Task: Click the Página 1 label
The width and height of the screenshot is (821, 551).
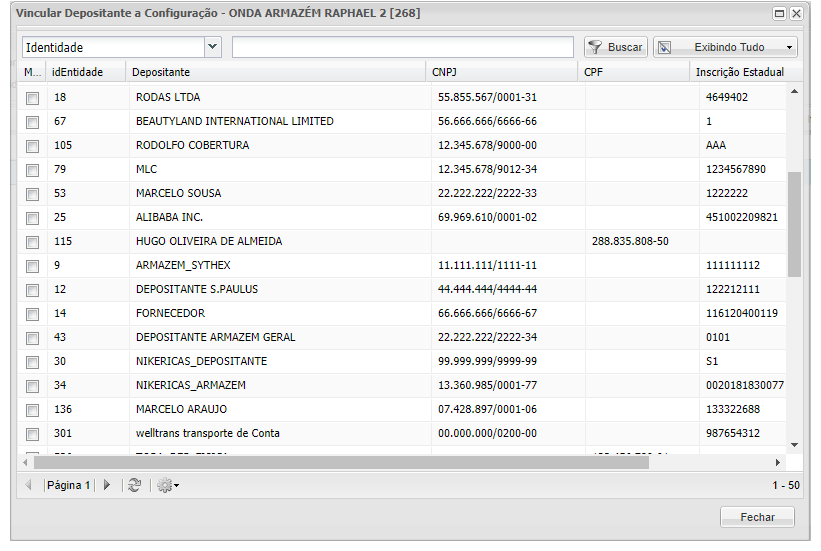Action: [69, 485]
